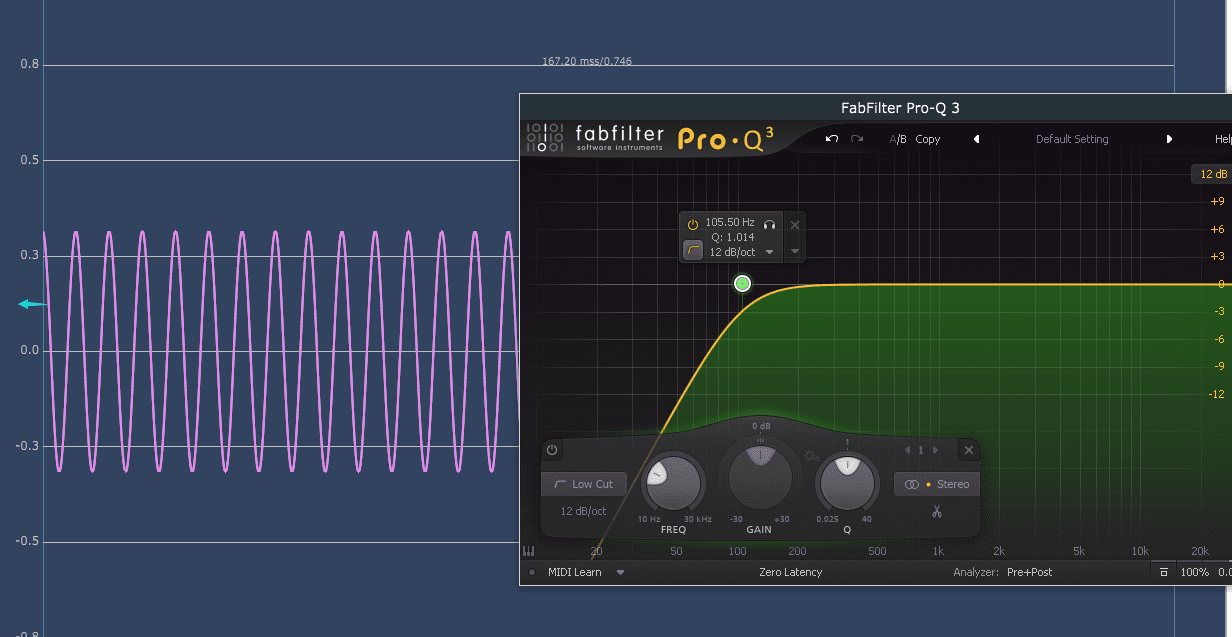Click the filter shape icon in band popup
The width and height of the screenshot is (1232, 637).
coord(693,250)
